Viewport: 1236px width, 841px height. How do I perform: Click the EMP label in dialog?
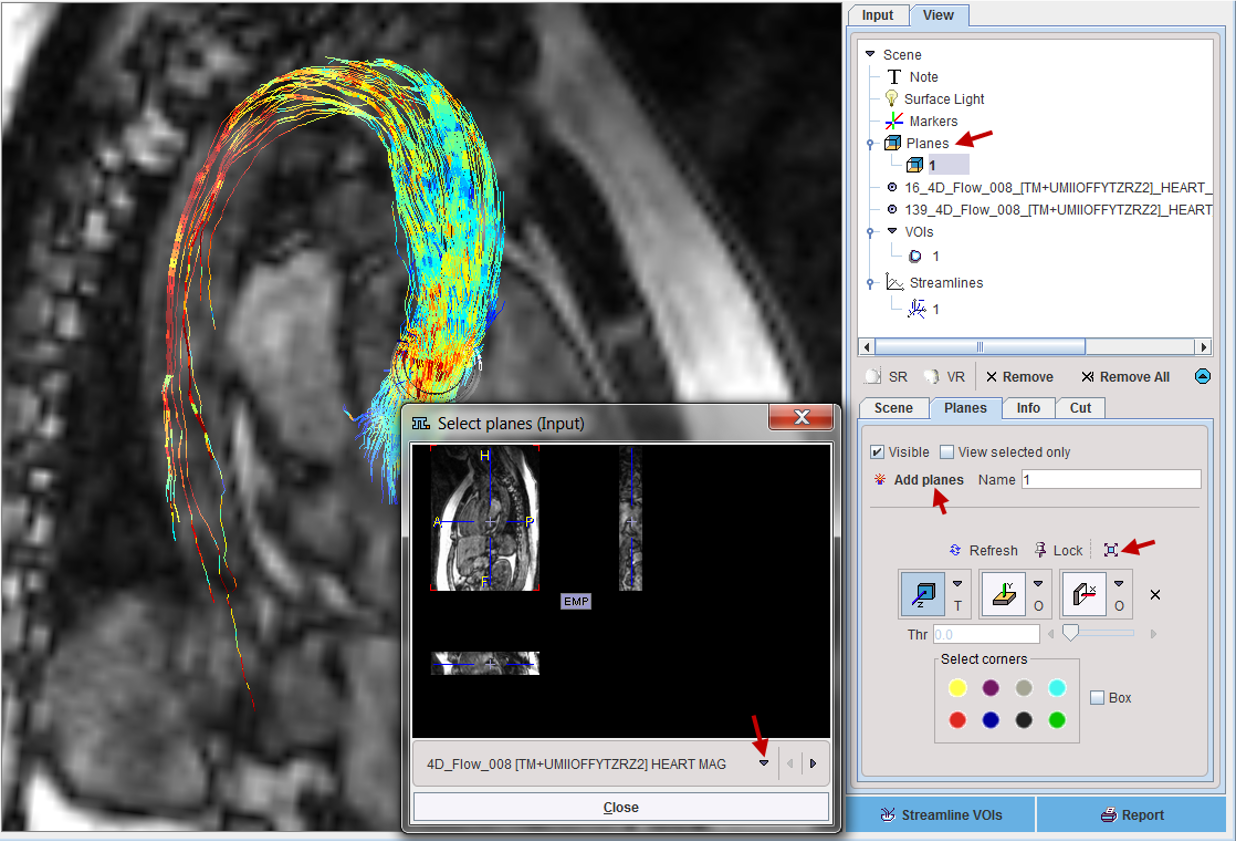tap(576, 601)
